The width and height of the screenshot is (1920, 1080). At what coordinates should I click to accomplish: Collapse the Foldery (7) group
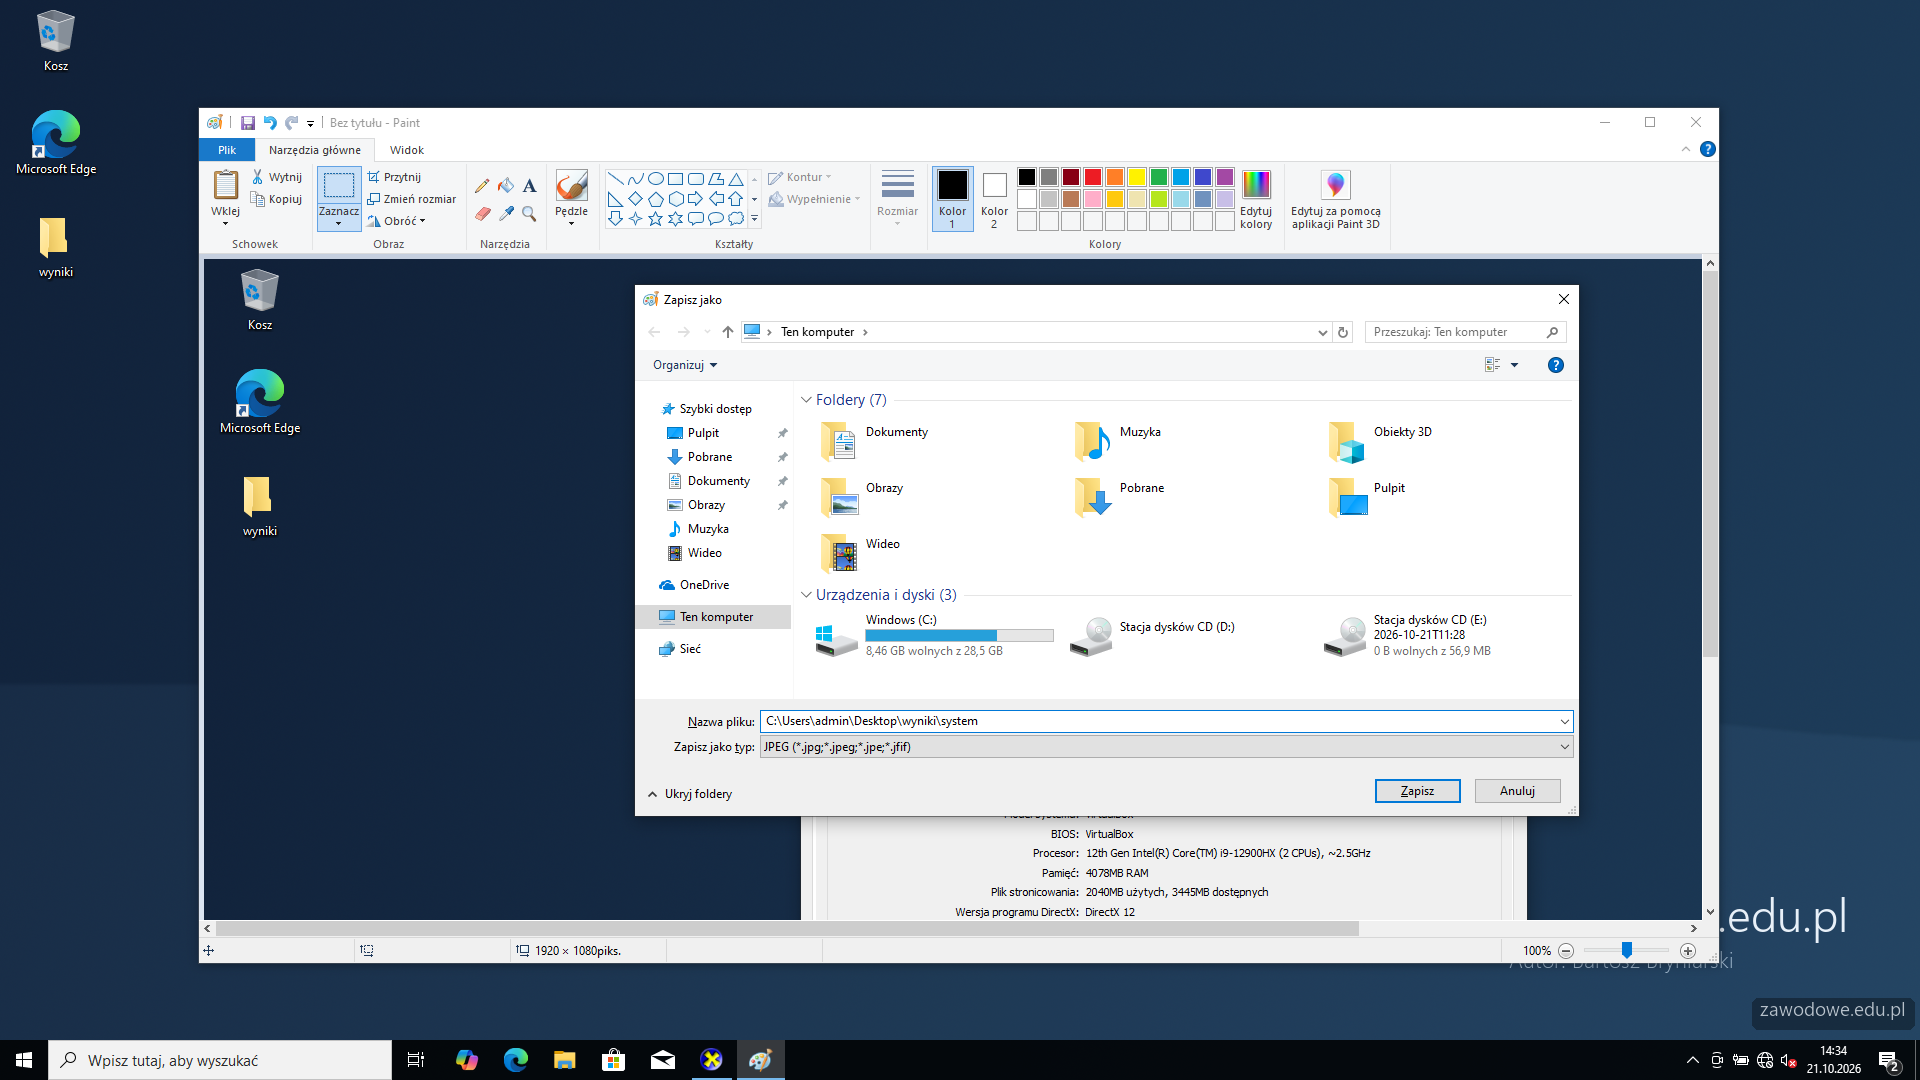[806, 400]
